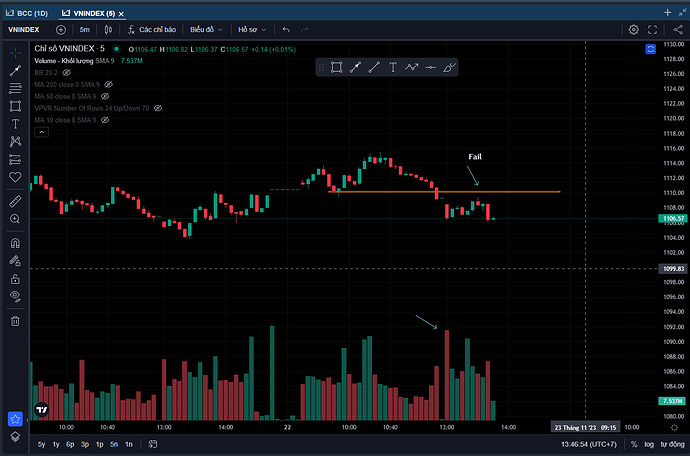
Task: Pick the polyline path tool in floating toolbar
Action: point(412,67)
